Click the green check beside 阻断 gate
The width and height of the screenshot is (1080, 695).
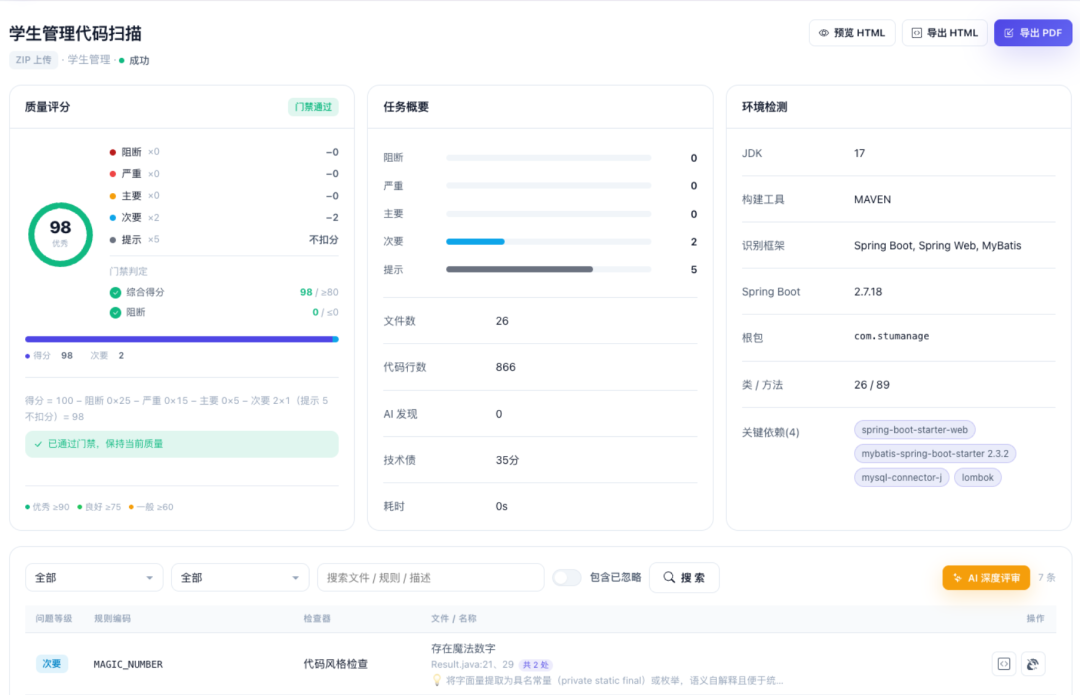point(115,312)
